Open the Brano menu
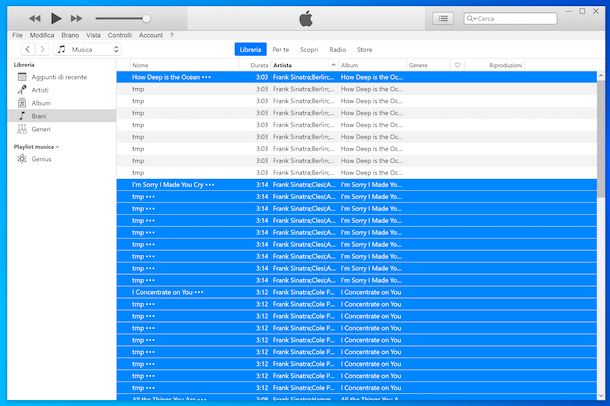This screenshot has width=610, height=406. (x=70, y=35)
